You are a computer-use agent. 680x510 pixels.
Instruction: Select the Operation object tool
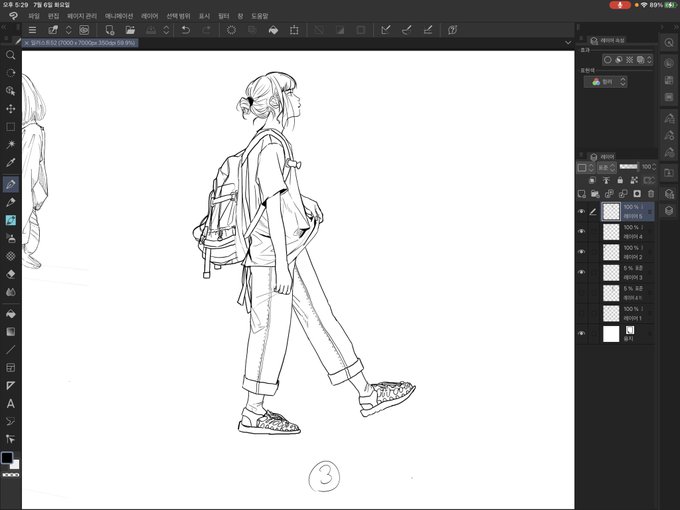(x=10, y=91)
